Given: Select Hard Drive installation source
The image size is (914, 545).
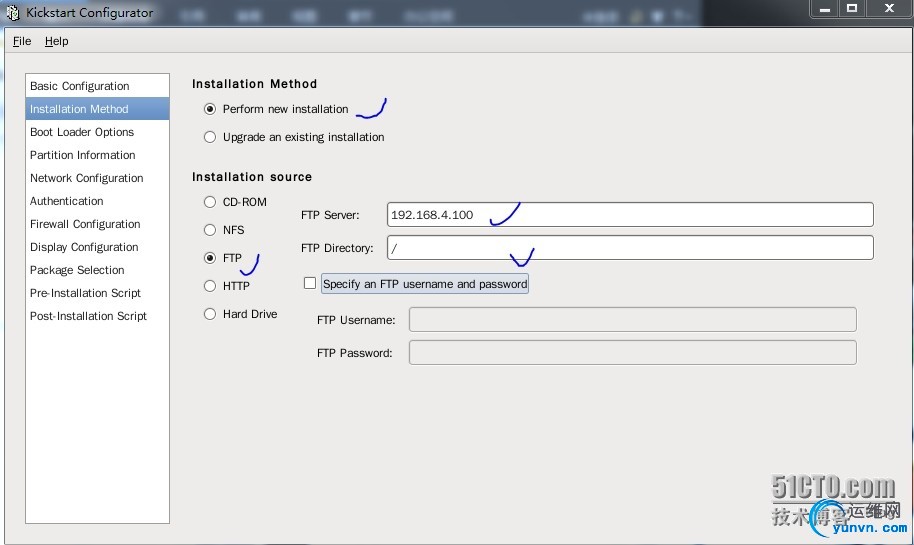Looking at the screenshot, I should [210, 314].
